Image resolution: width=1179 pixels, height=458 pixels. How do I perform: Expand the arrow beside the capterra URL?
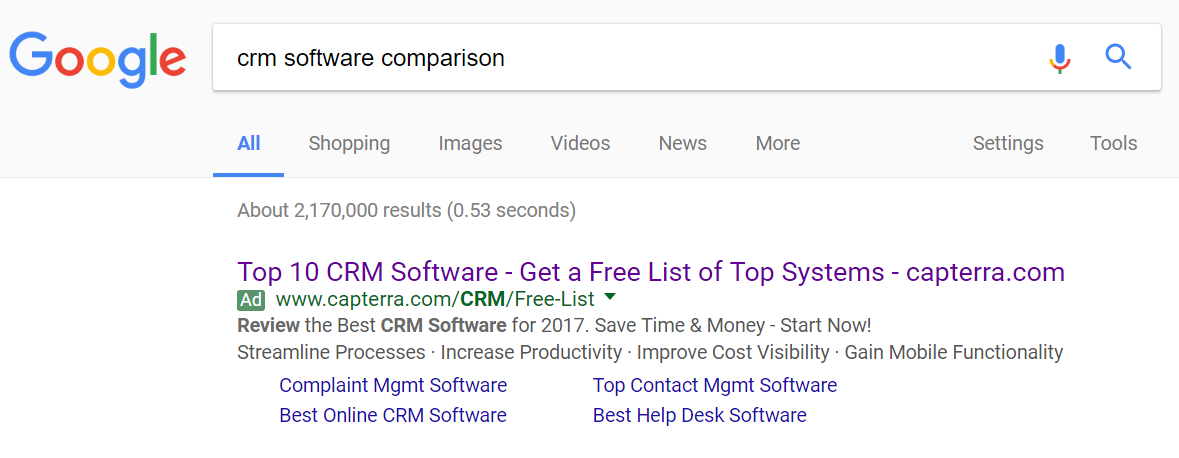point(610,298)
